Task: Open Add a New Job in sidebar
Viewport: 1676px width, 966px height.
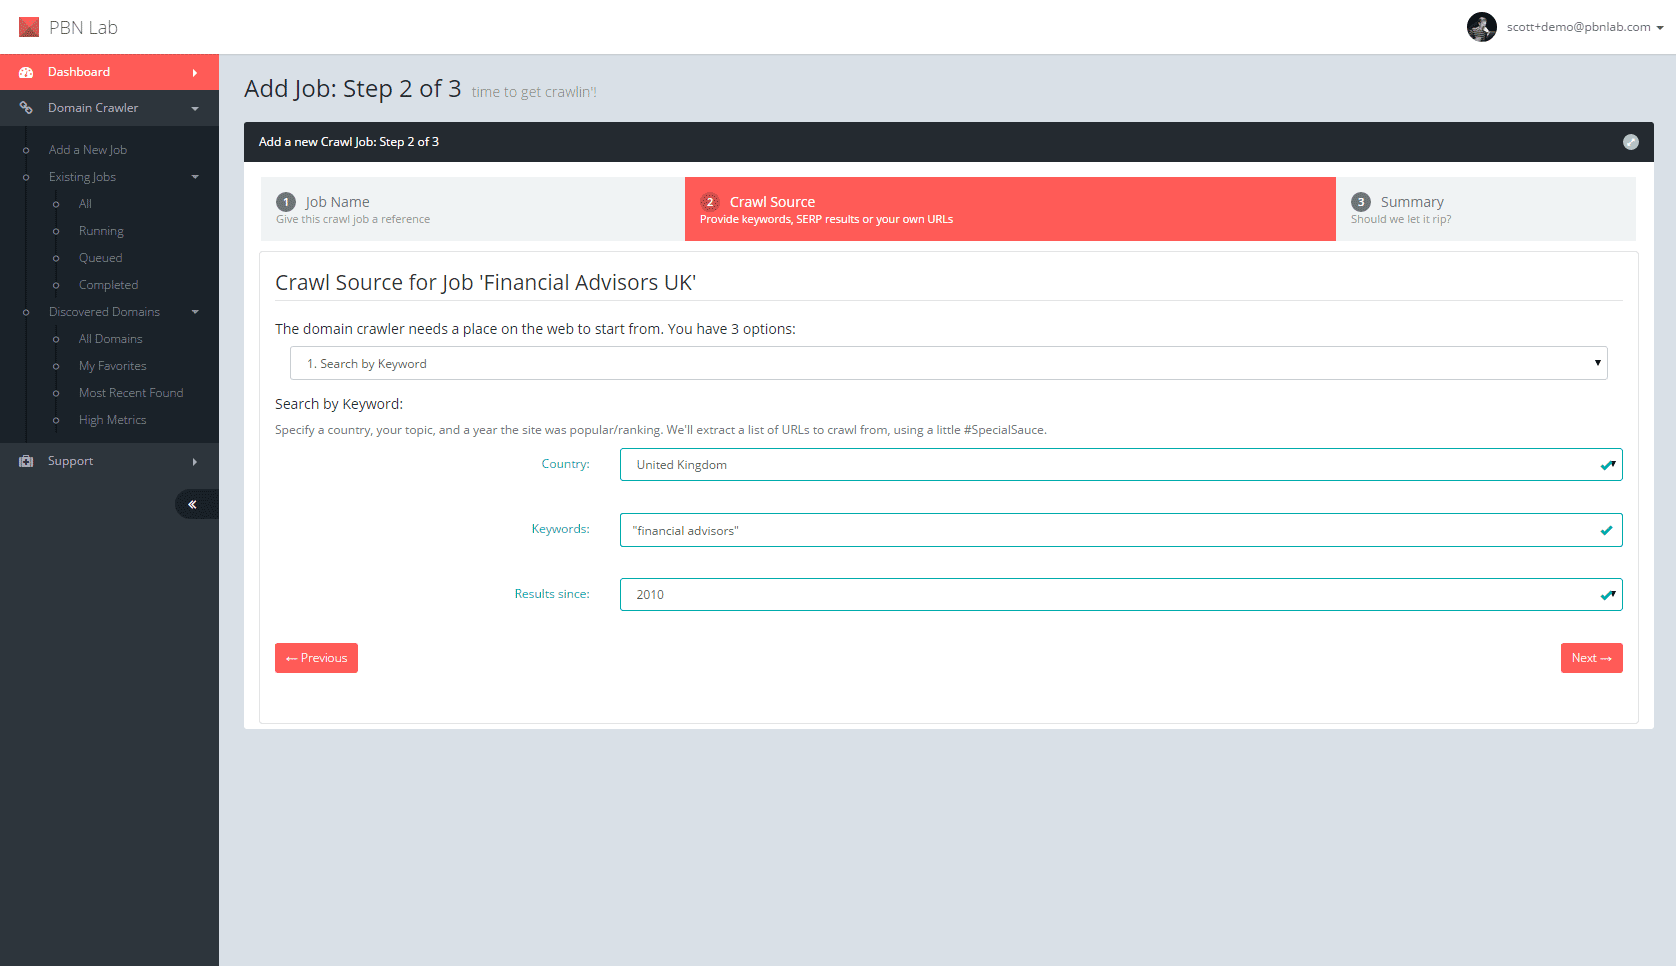Action: pyautogui.click(x=88, y=150)
